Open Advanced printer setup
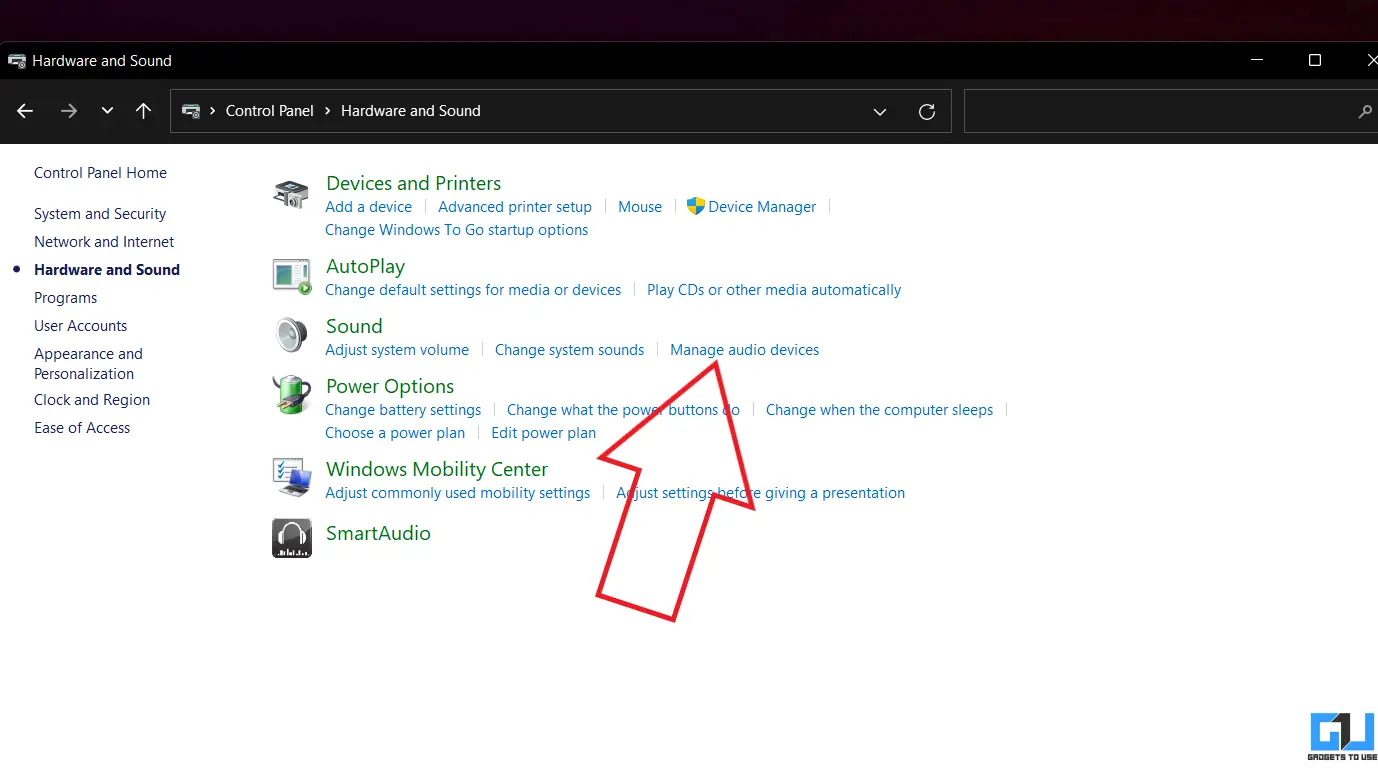 pyautogui.click(x=515, y=207)
